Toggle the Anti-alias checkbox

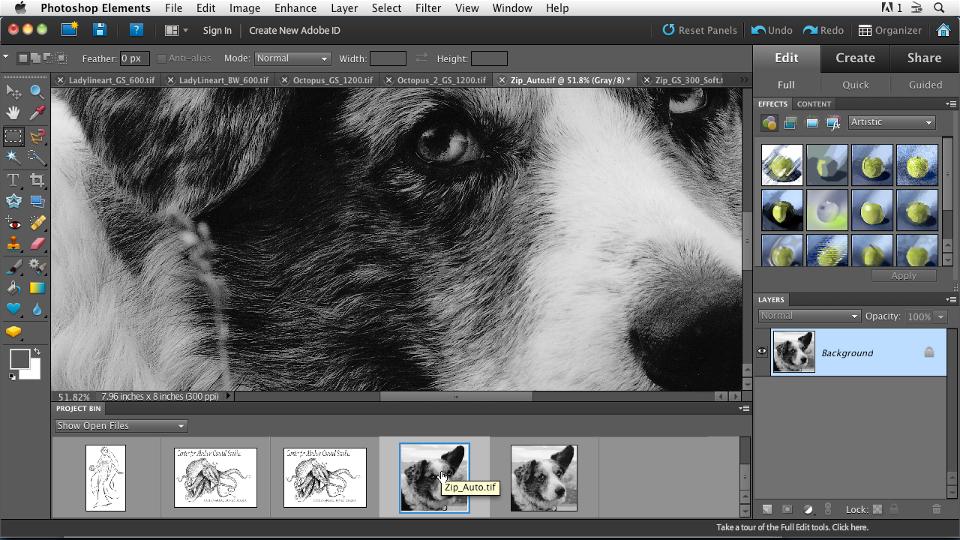click(162, 58)
